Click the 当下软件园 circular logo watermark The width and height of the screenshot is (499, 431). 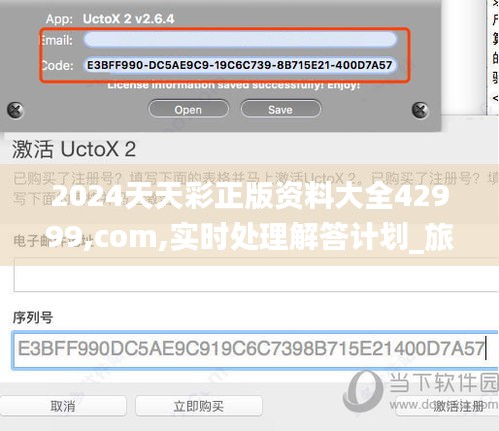(364, 392)
